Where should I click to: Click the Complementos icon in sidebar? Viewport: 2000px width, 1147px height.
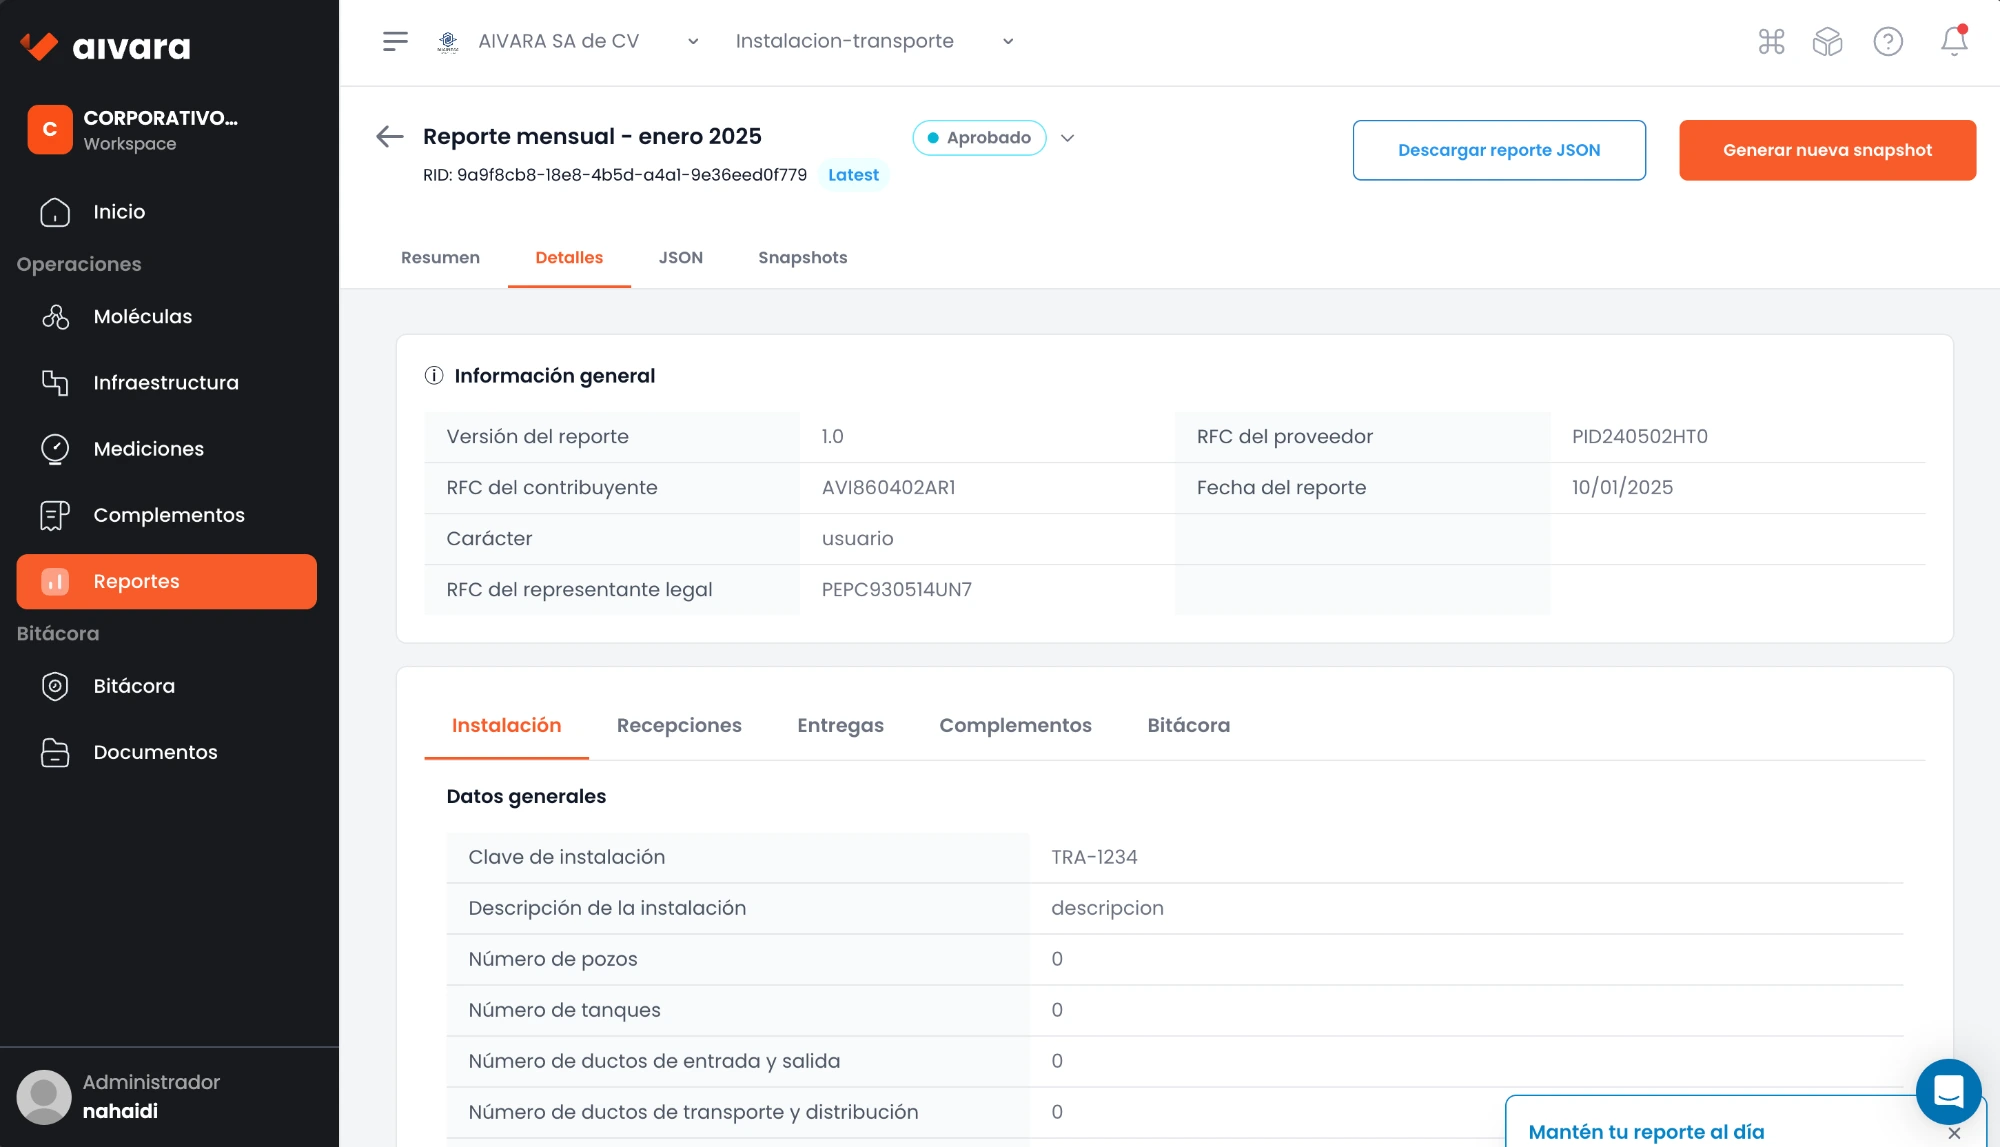point(55,515)
